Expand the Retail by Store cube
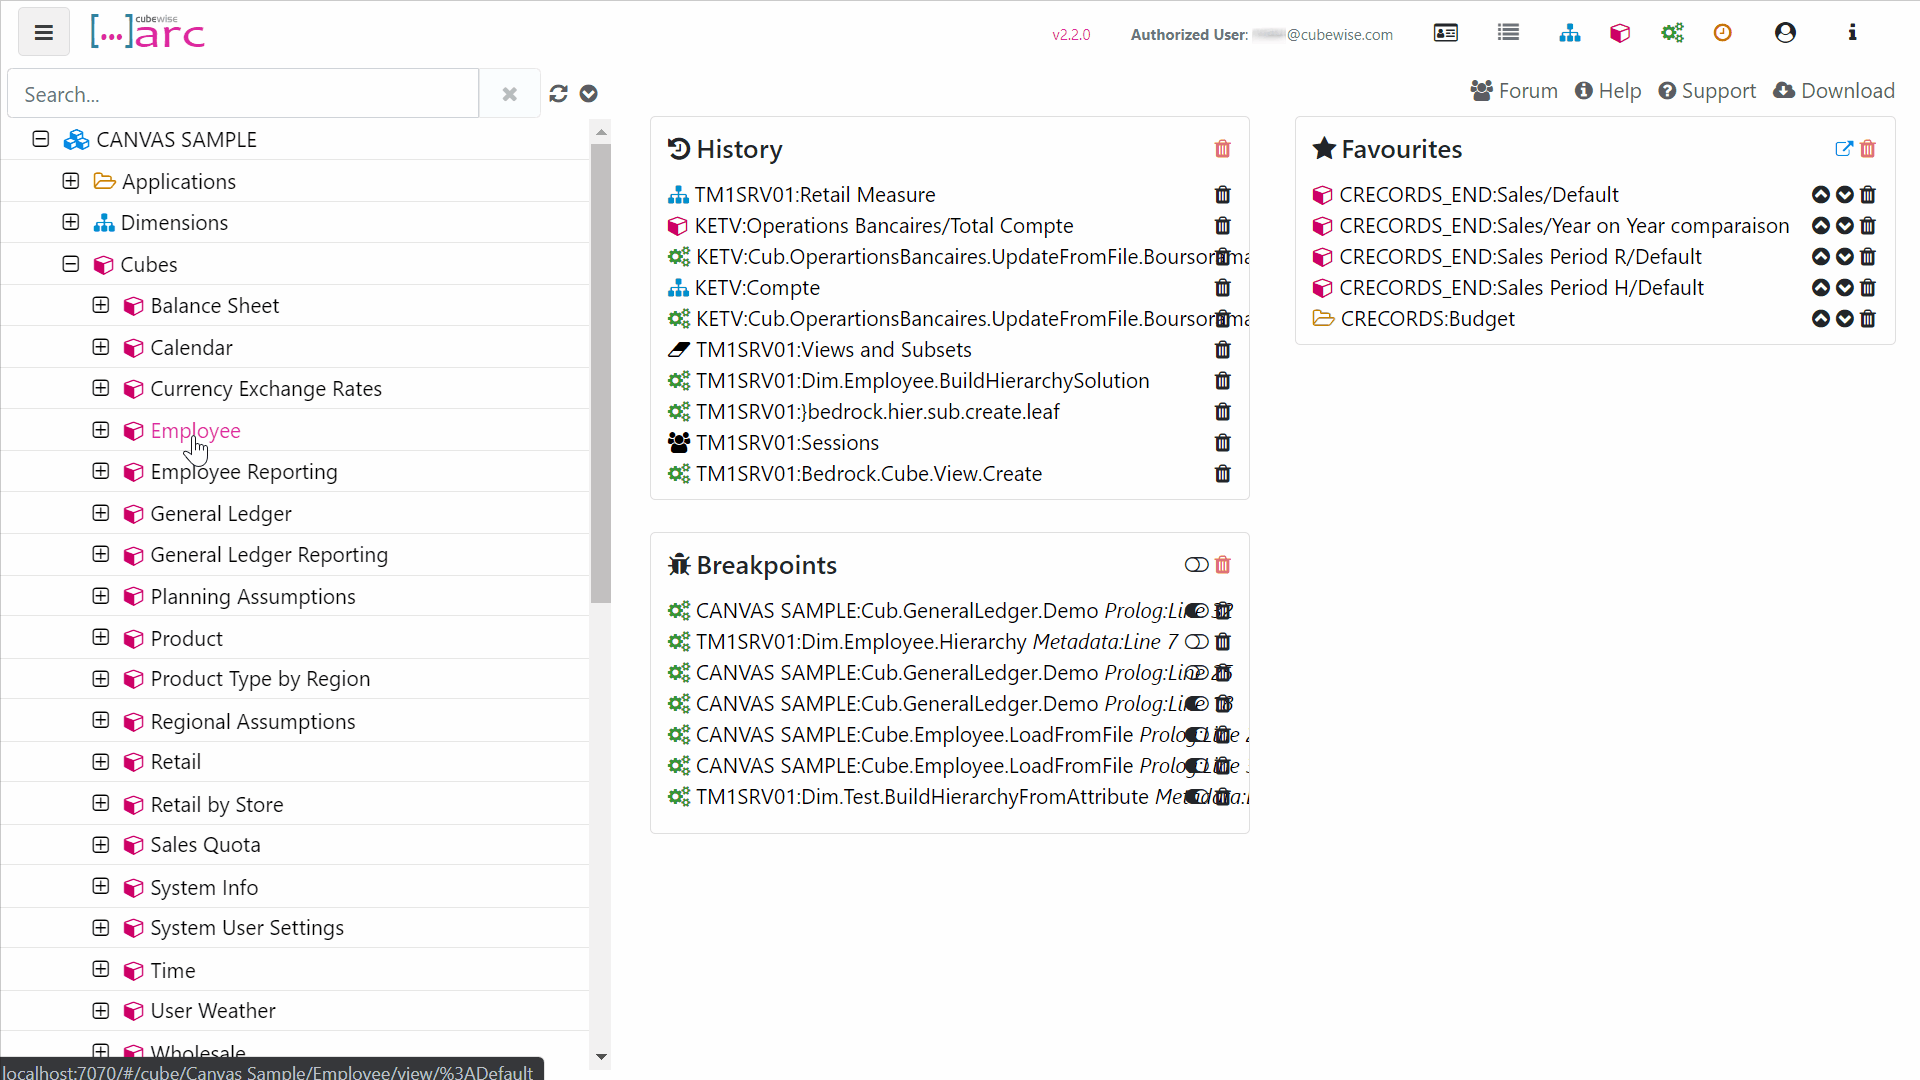Screen dimensions: 1920x1080 [x=101, y=803]
